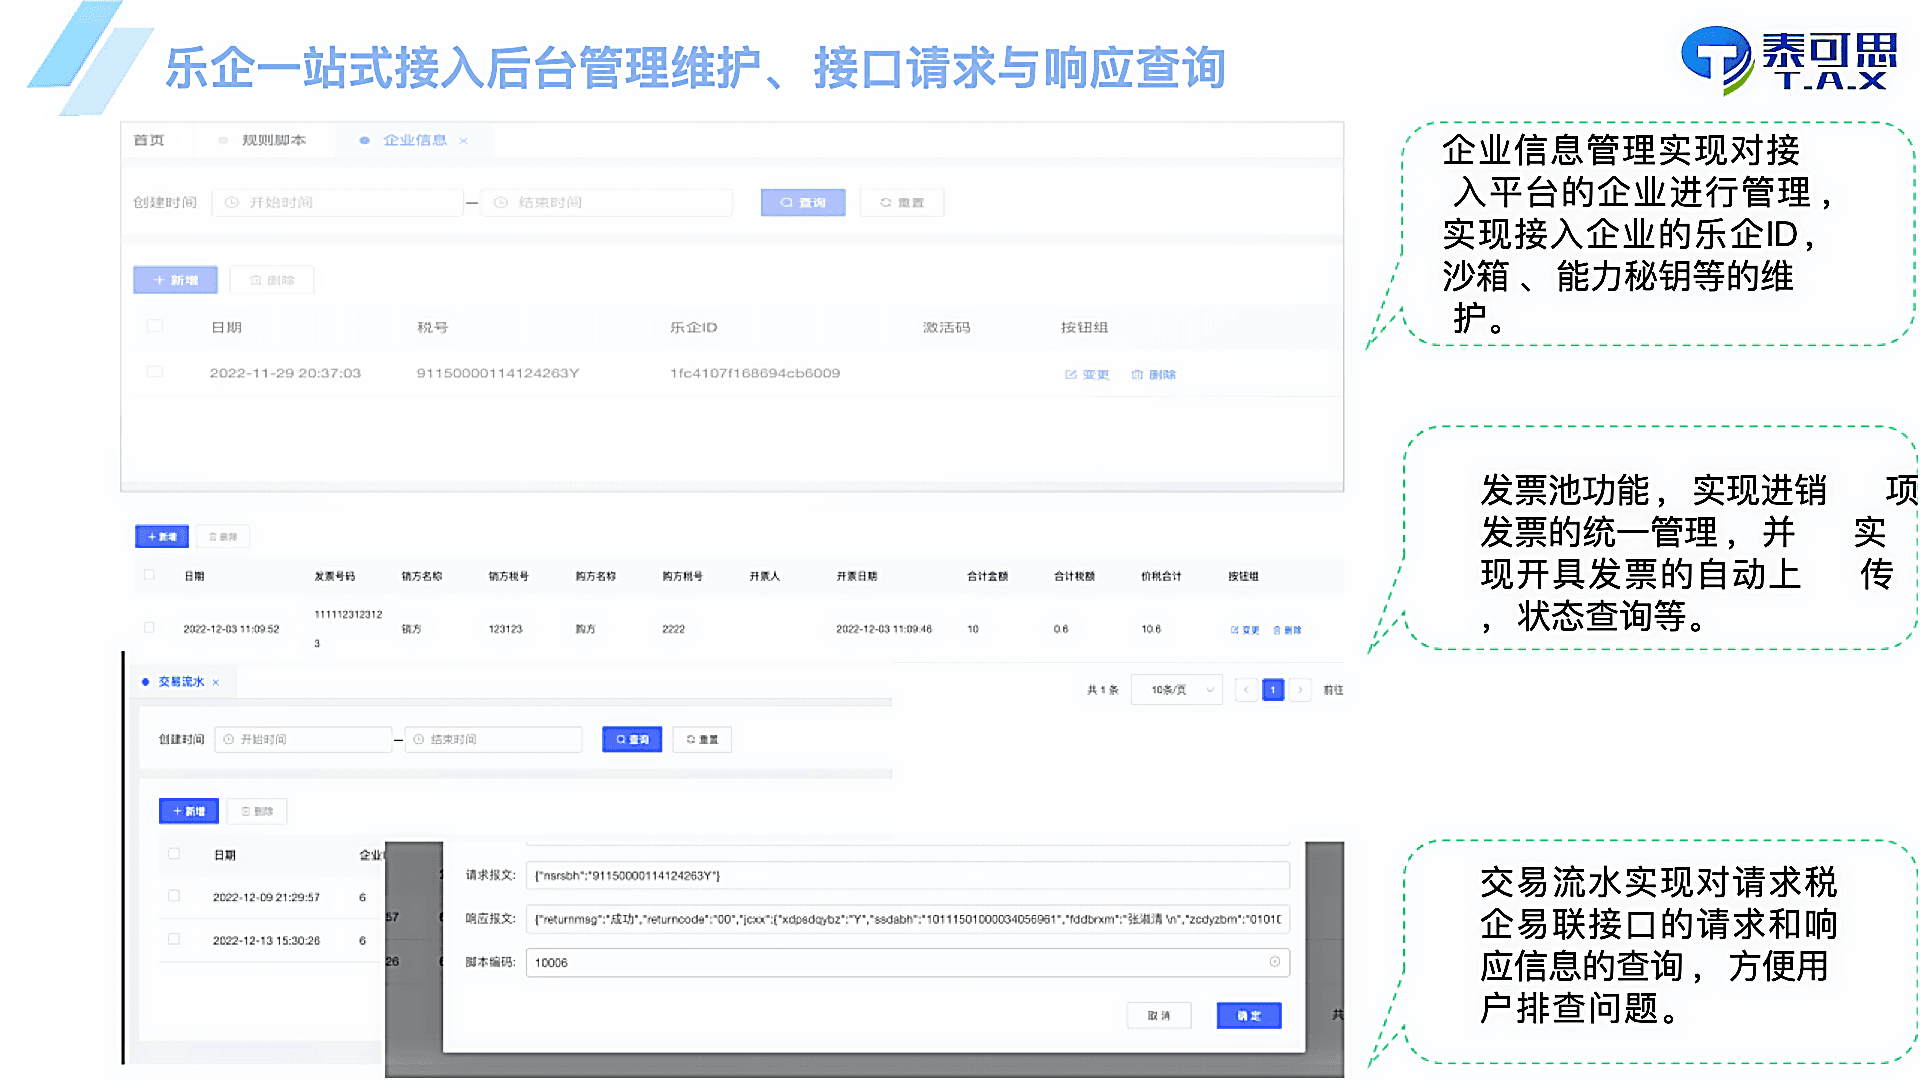
Task: Click the 请求报文 input field
Action: [x=908, y=875]
